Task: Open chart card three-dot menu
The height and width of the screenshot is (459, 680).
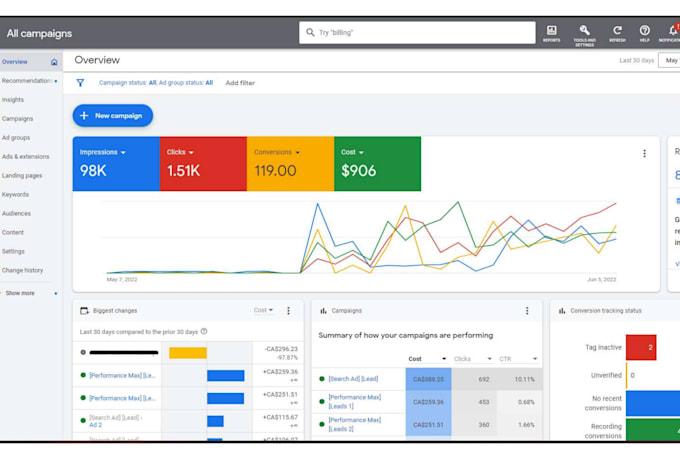Action: point(644,153)
